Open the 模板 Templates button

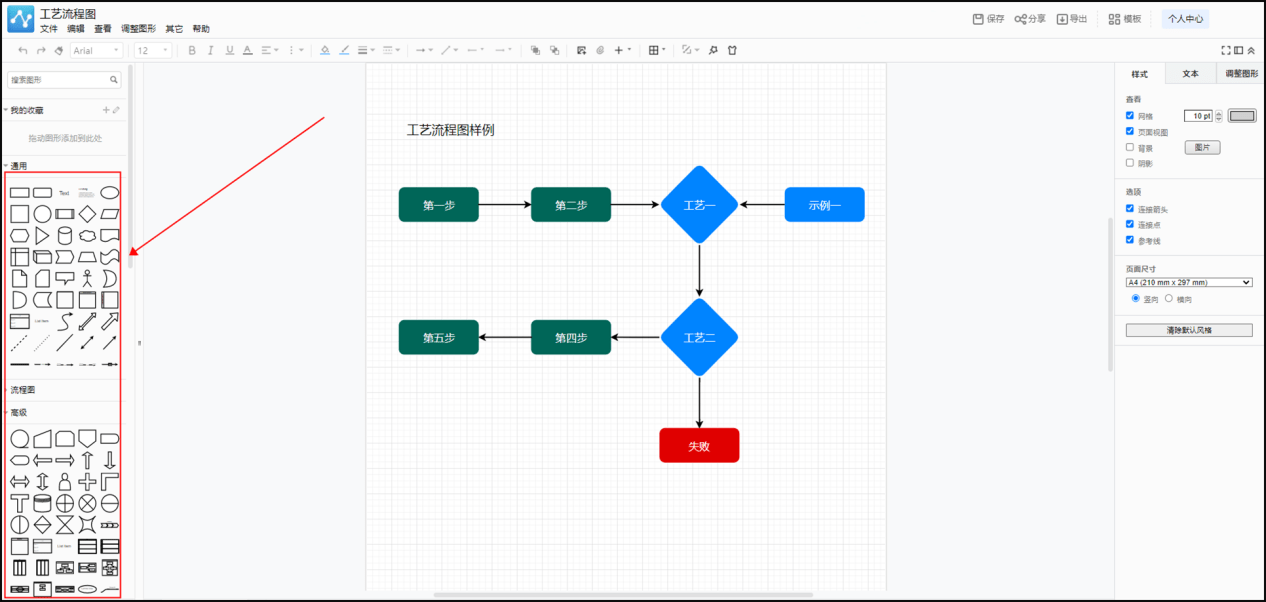pos(1125,19)
